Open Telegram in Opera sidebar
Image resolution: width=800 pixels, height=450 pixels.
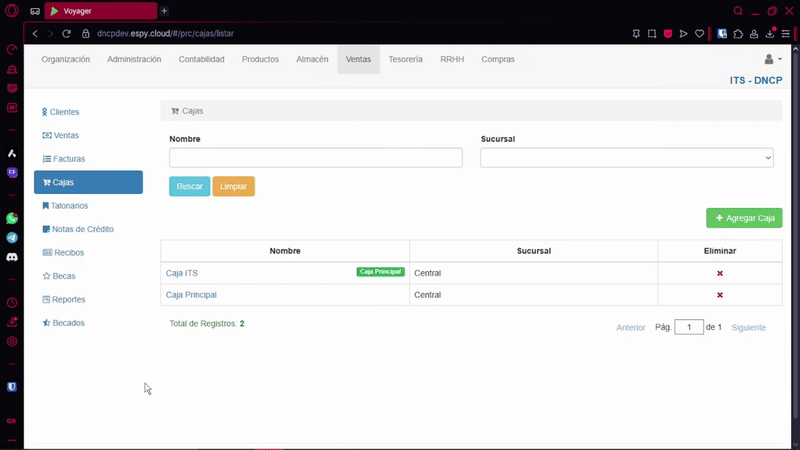click(x=12, y=238)
